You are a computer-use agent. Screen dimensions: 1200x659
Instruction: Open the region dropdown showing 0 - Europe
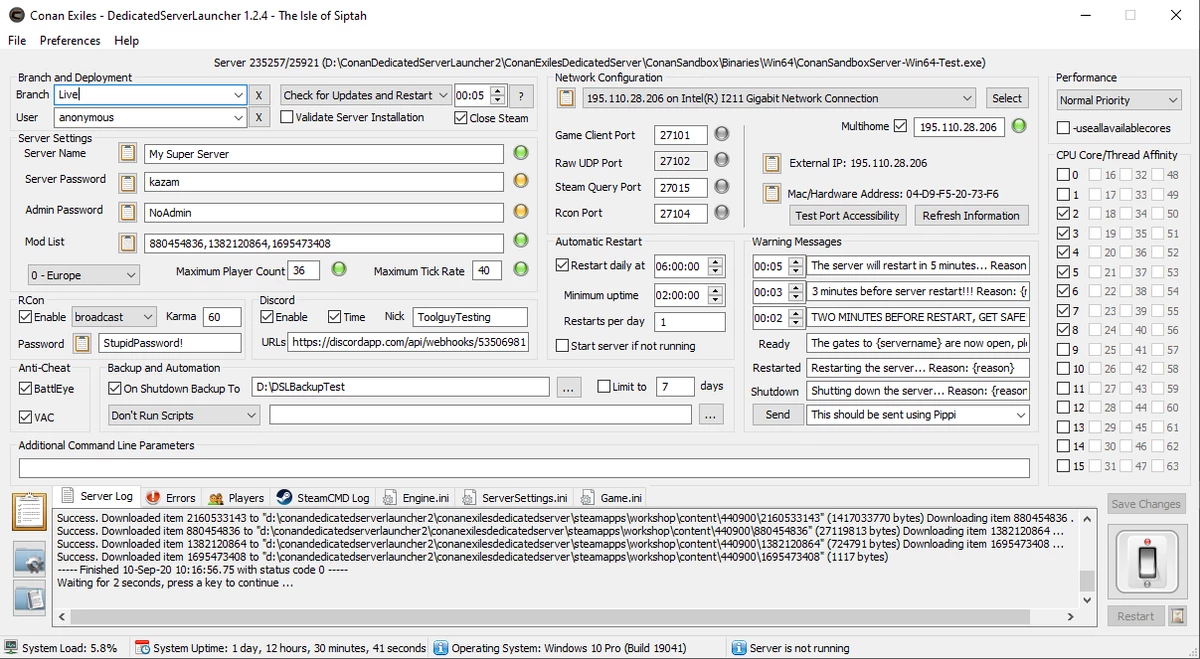click(x=84, y=275)
